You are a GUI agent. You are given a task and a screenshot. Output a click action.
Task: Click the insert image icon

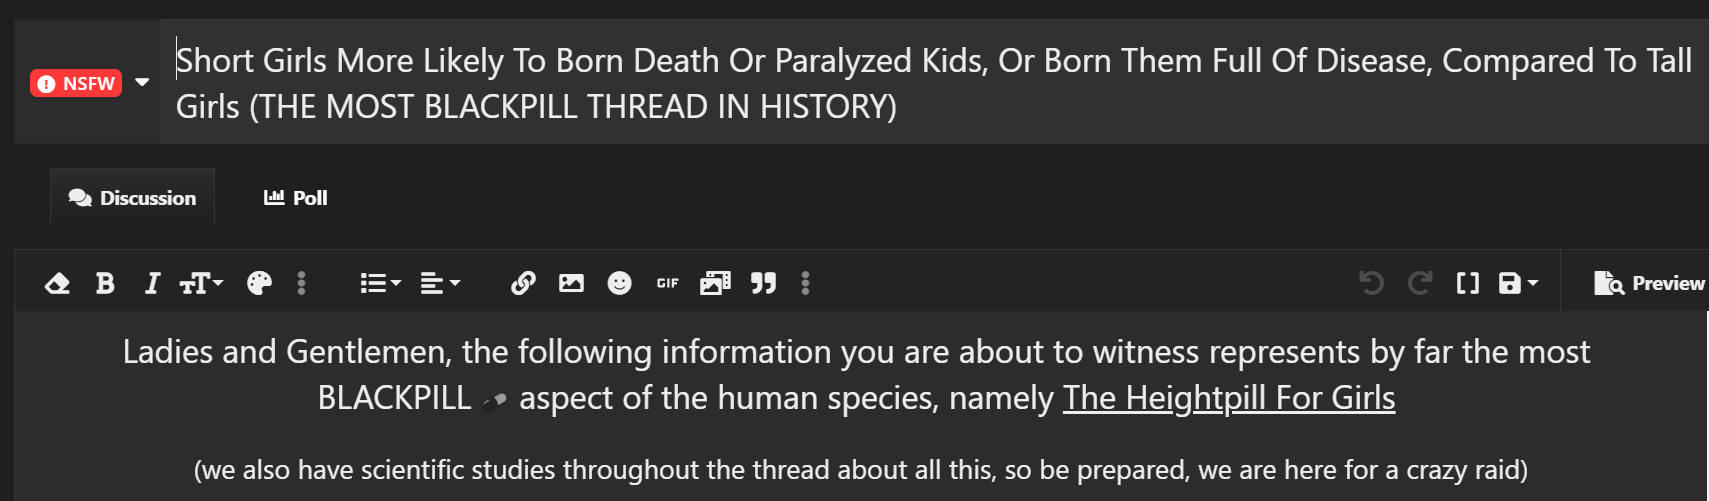click(x=571, y=284)
